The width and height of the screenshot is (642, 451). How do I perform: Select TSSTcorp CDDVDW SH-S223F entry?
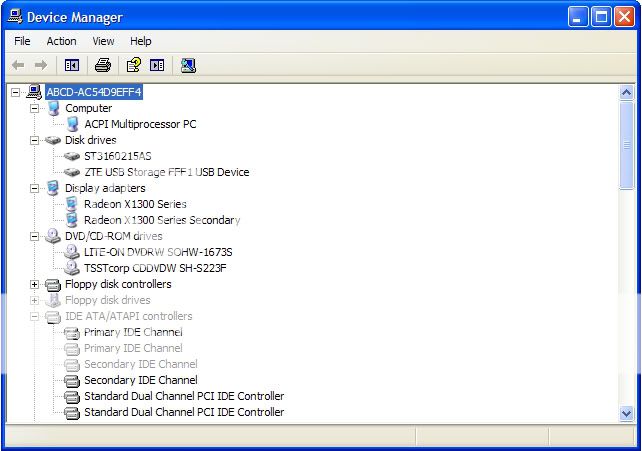[x=155, y=268]
